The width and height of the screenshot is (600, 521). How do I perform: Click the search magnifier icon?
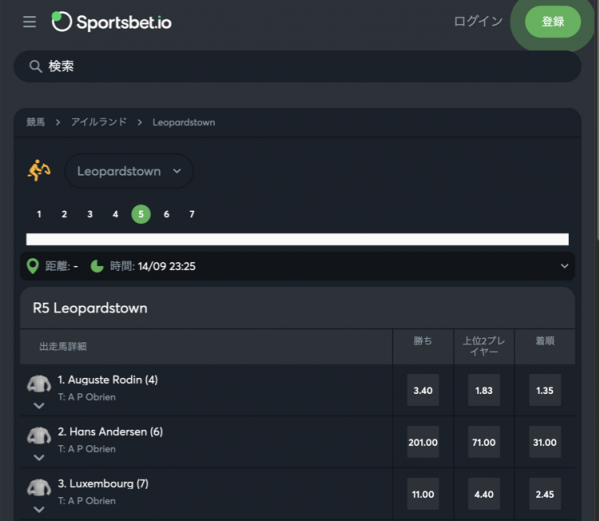[x=36, y=67]
